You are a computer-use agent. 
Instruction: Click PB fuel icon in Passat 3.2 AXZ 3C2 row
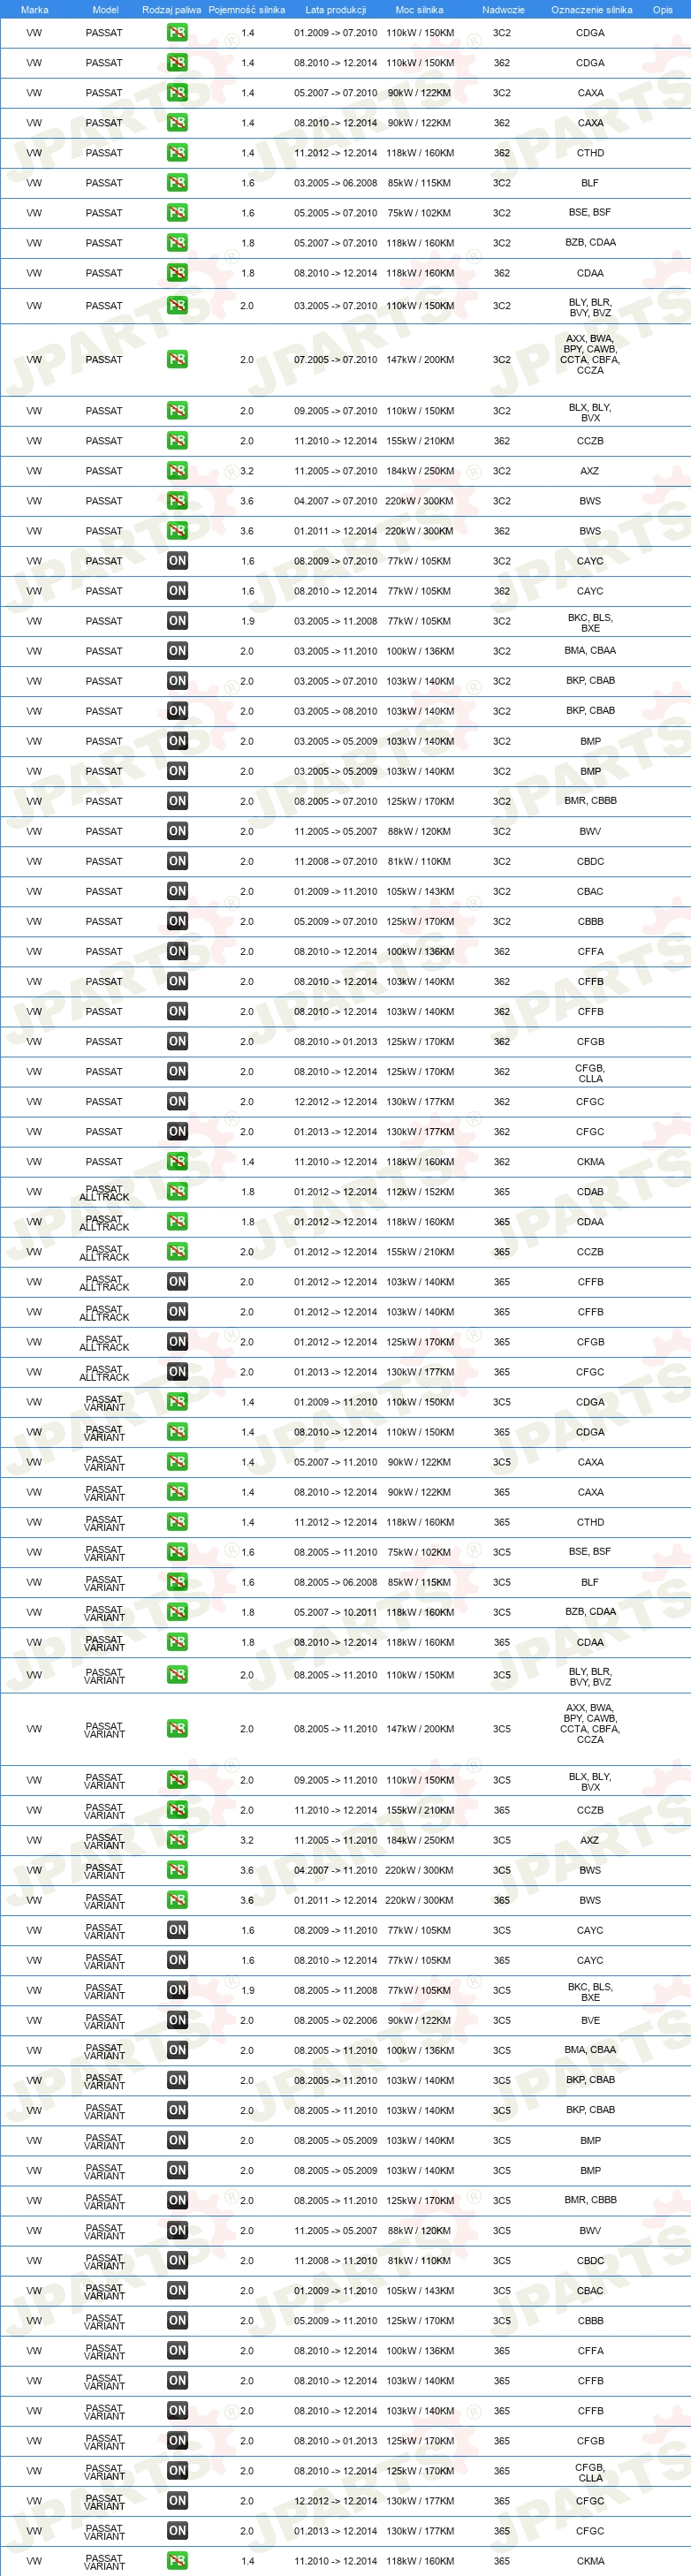coord(177,471)
